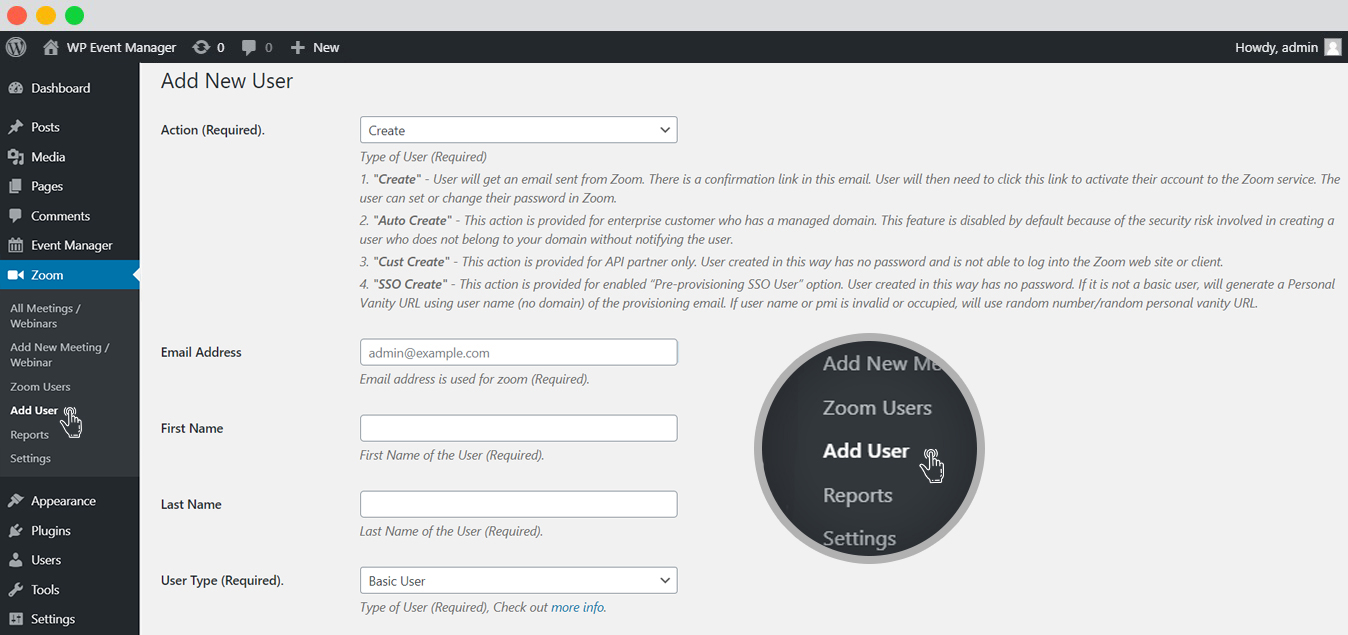
Task: Click the home icon beside WP Event Manager
Action: [x=51, y=47]
